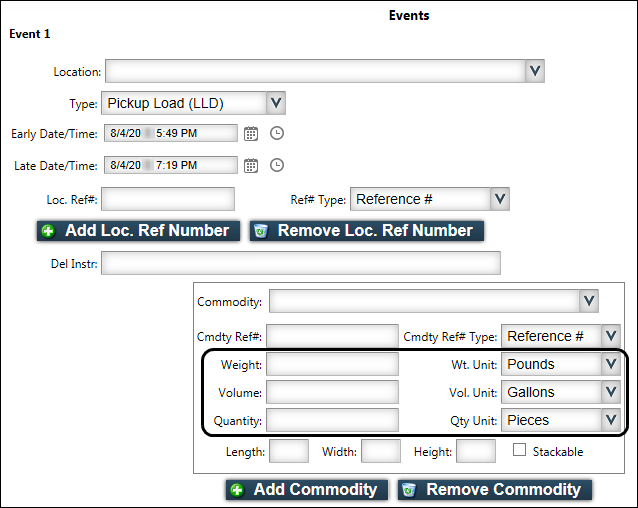Open the Early Date/Time calendar picker
This screenshot has width=638, height=508.
click(x=251, y=133)
